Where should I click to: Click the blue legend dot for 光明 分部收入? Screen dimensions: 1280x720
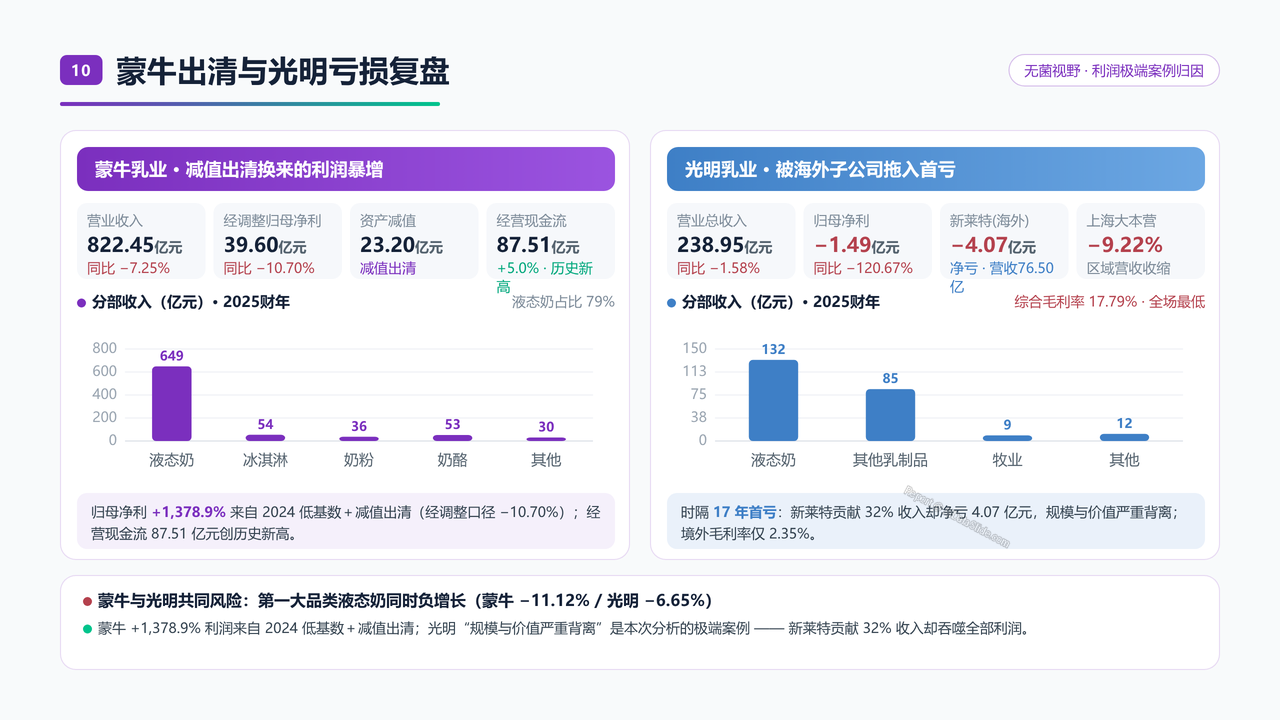point(672,302)
